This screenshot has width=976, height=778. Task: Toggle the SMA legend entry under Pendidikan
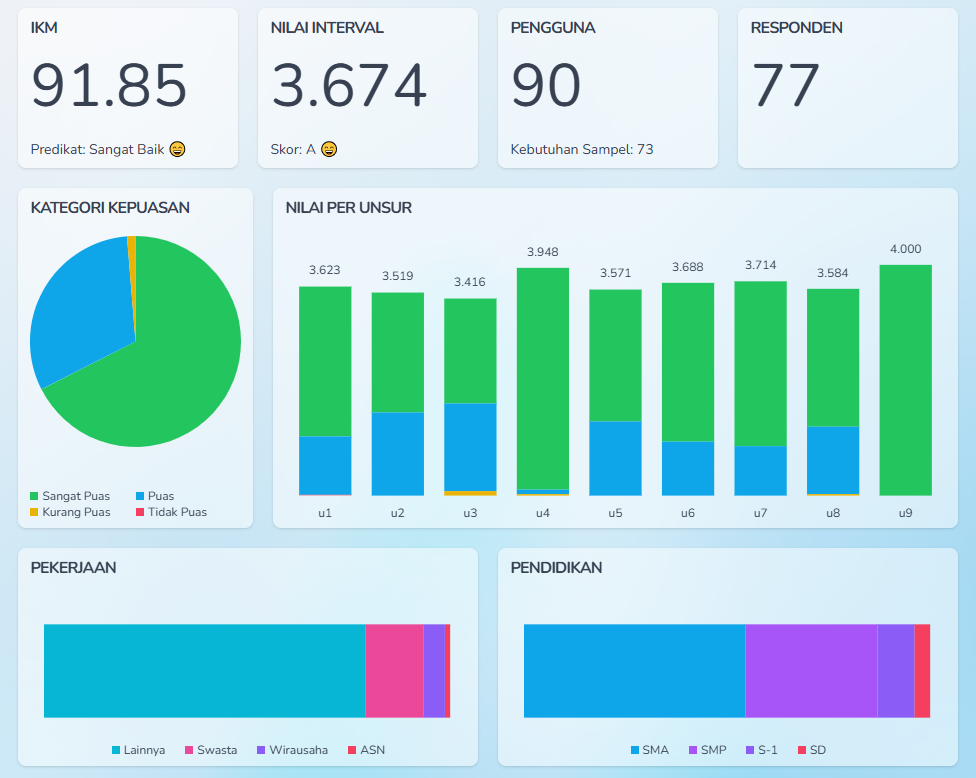[x=648, y=750]
